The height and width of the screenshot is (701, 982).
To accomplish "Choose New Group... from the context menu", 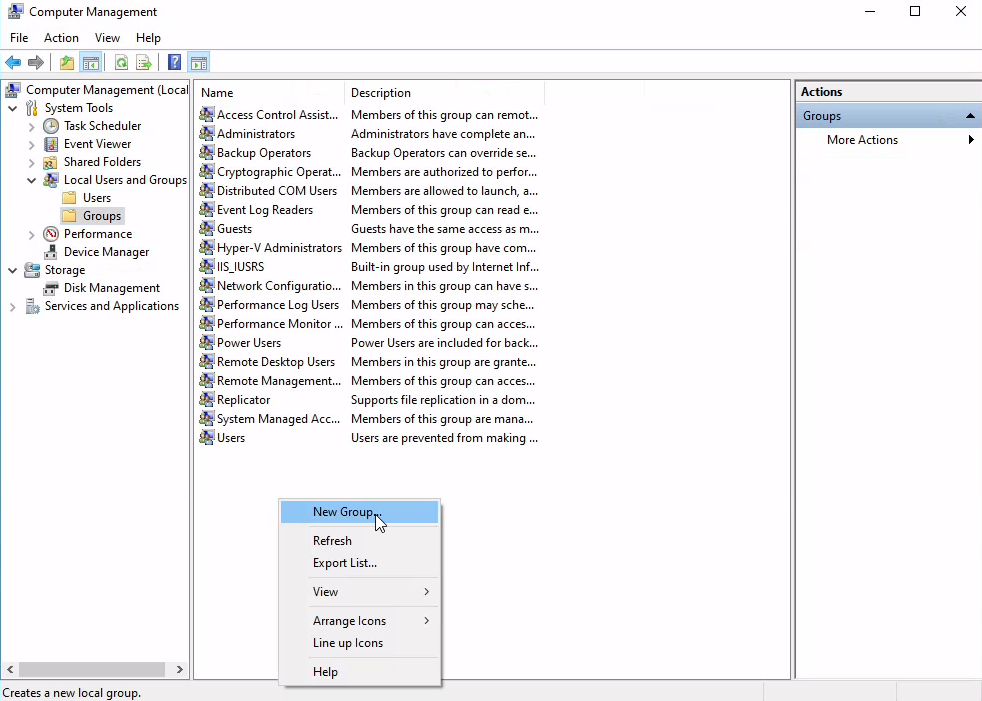I will [346, 512].
